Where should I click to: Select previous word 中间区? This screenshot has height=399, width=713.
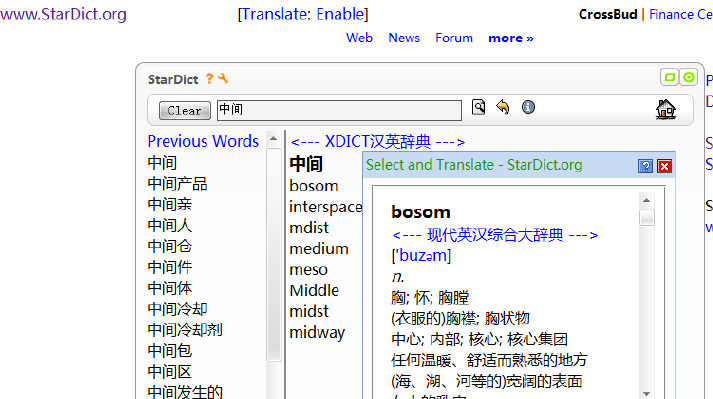pyautogui.click(x=170, y=372)
